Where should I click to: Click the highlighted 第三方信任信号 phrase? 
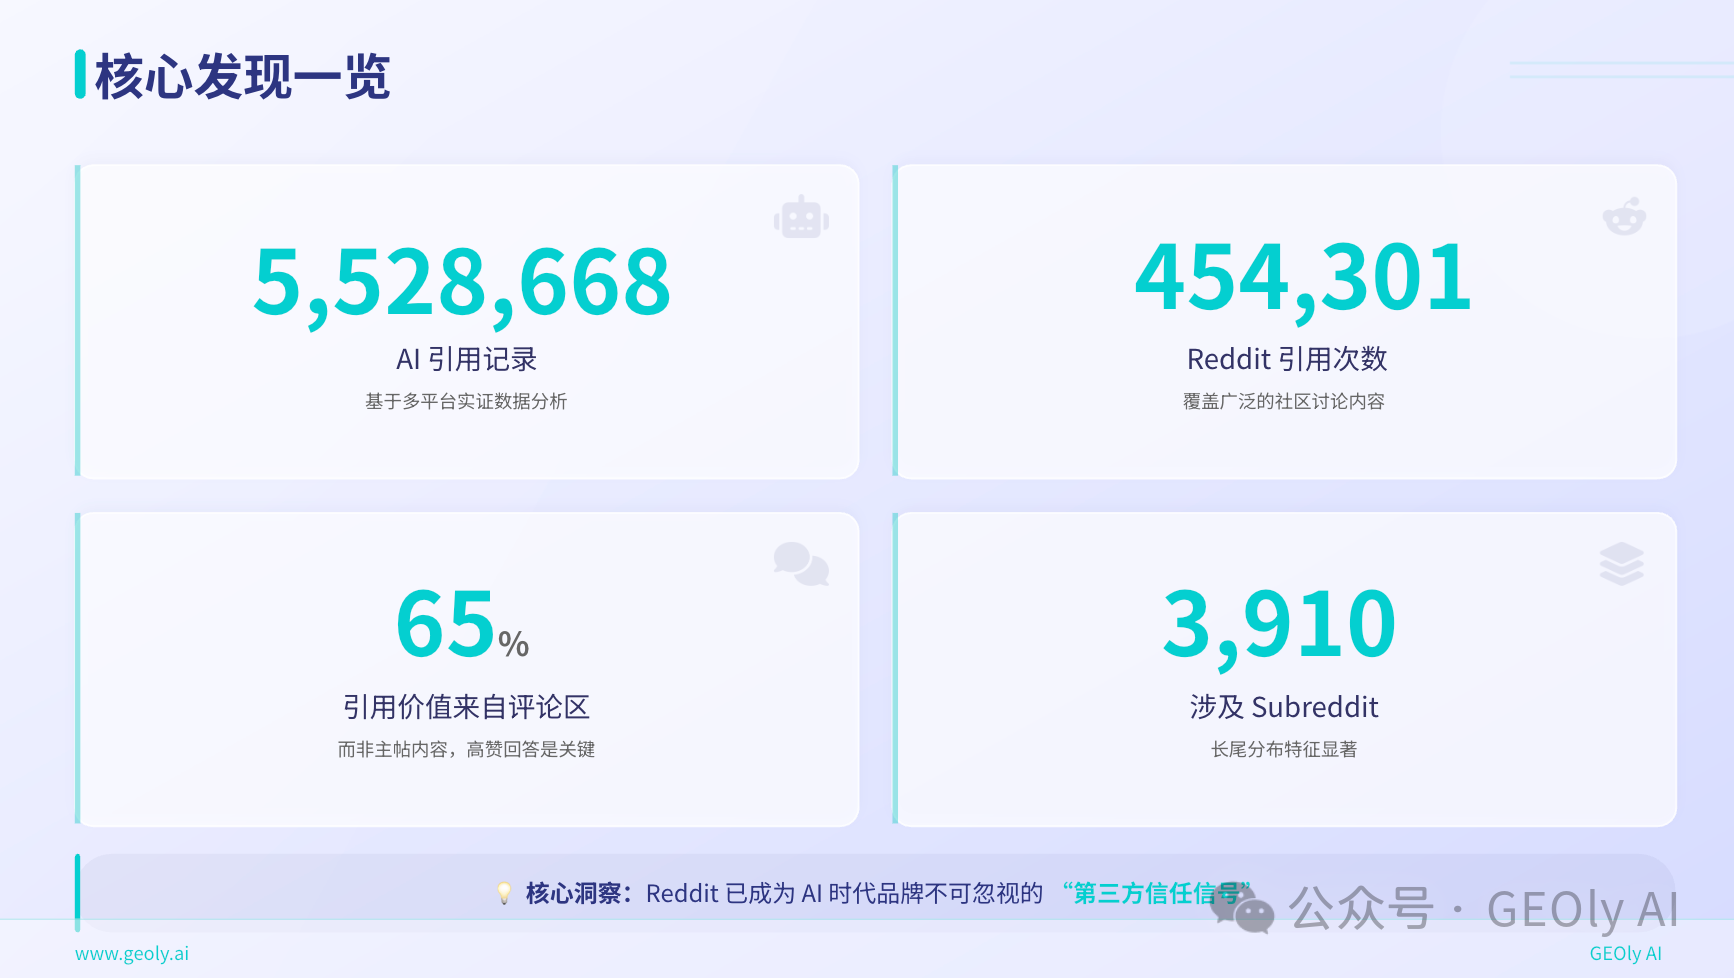click(x=1156, y=893)
